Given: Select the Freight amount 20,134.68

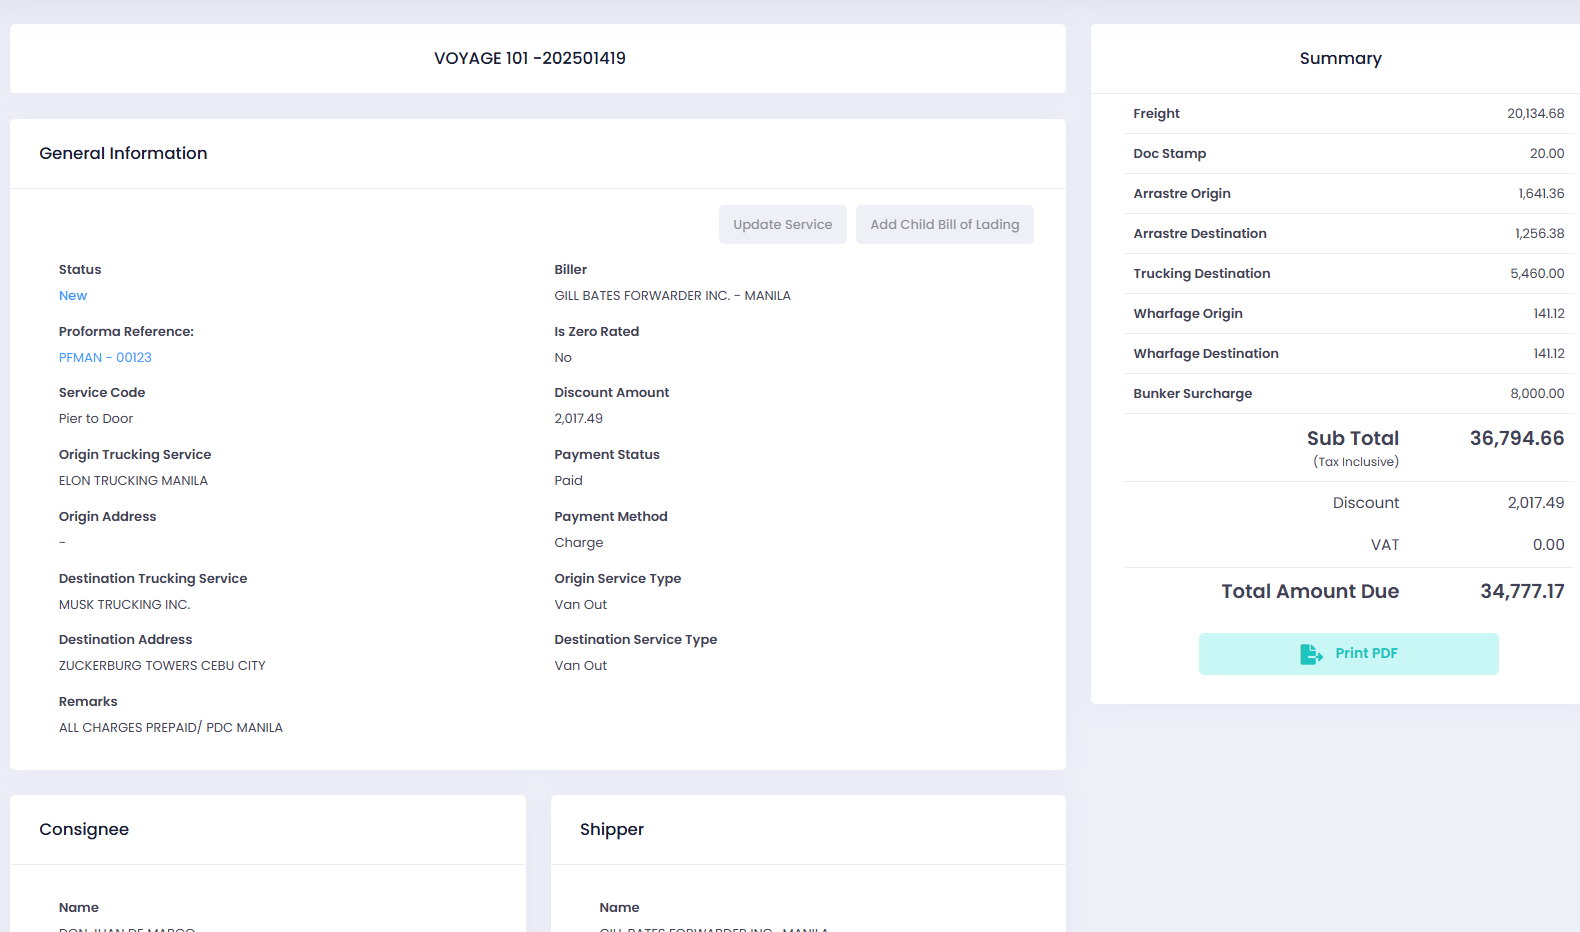Looking at the screenshot, I should (1536, 114).
